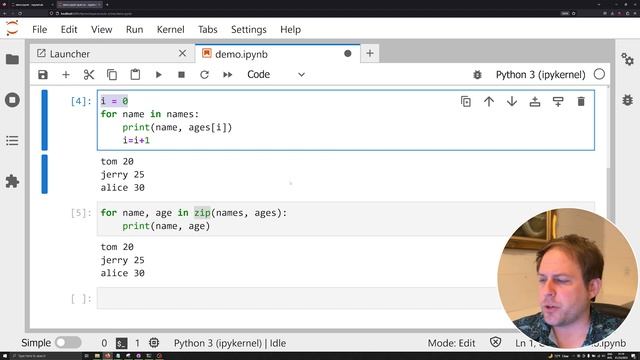
Task: Click the JupyterLab logo
Action: 12,29
